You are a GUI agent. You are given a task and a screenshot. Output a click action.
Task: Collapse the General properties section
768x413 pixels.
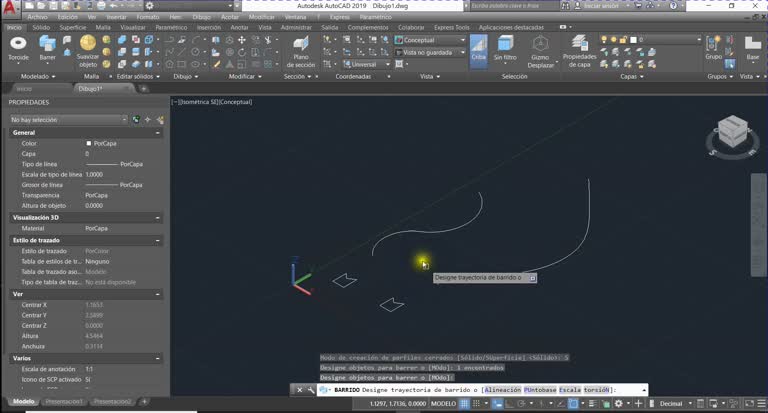(158, 133)
